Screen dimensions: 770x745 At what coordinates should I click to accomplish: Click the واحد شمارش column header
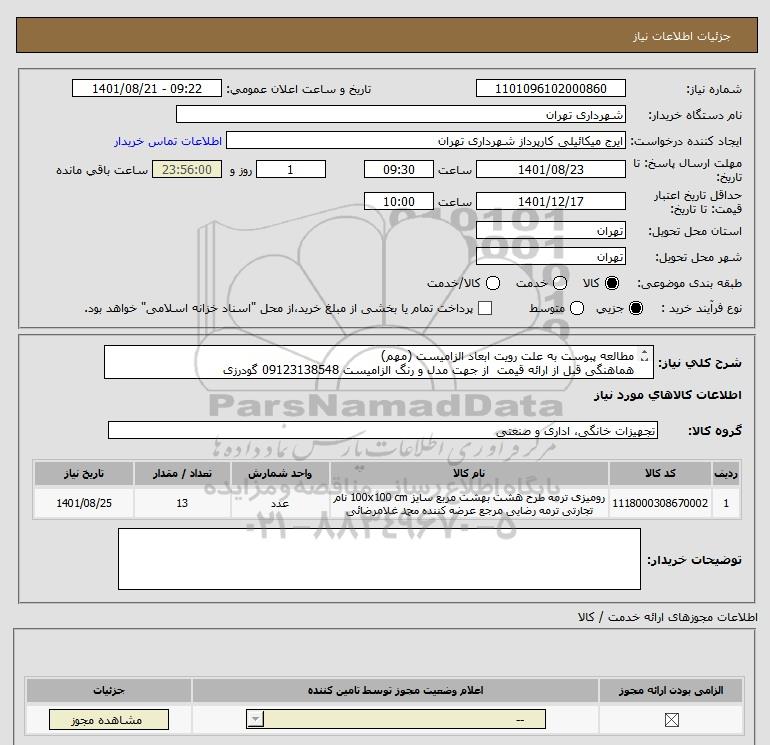pyautogui.click(x=280, y=473)
